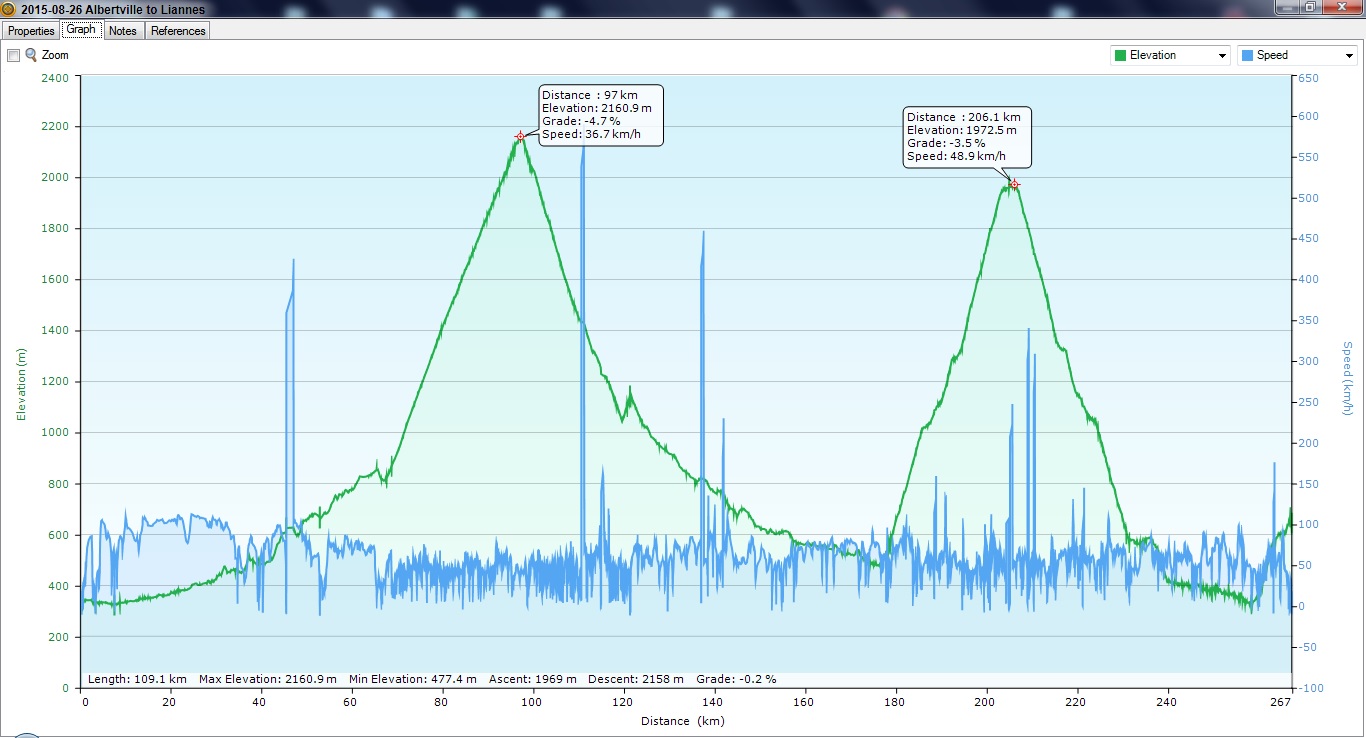The width and height of the screenshot is (1366, 738).
Task: Switch to the Properties tab
Action: tap(31, 31)
